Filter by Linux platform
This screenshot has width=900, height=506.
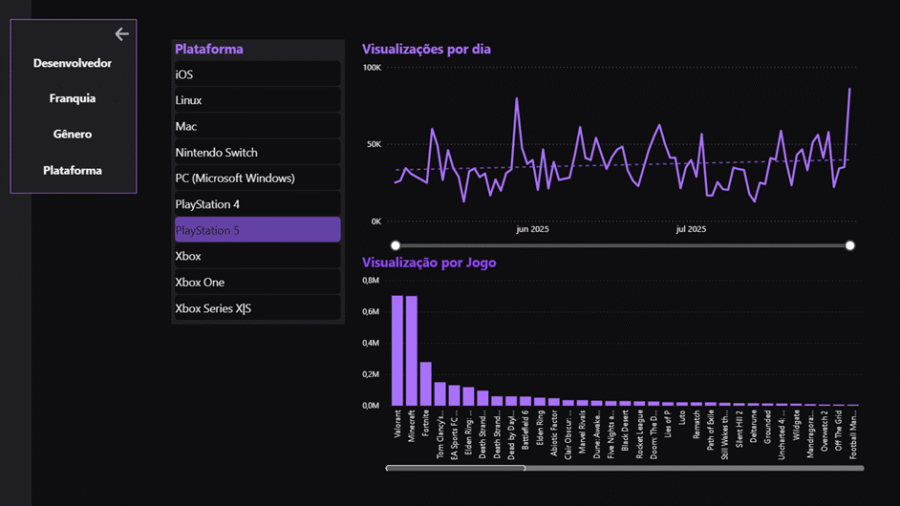coord(257,100)
